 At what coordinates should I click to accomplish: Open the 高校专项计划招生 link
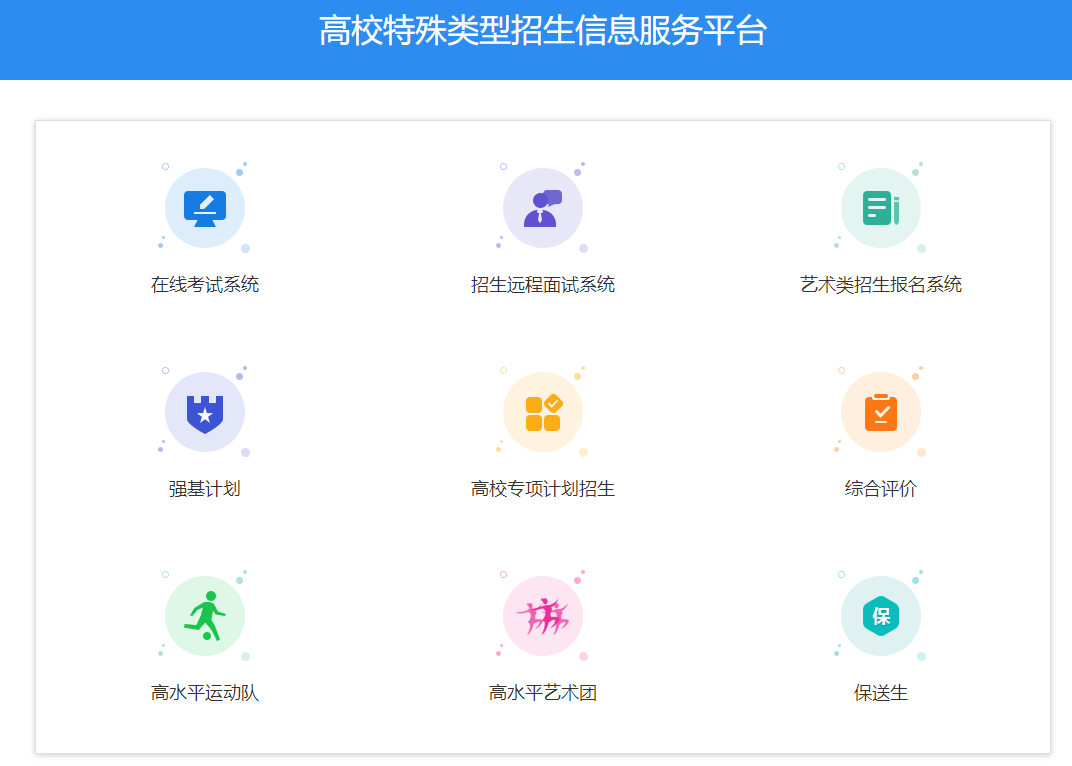pos(543,488)
